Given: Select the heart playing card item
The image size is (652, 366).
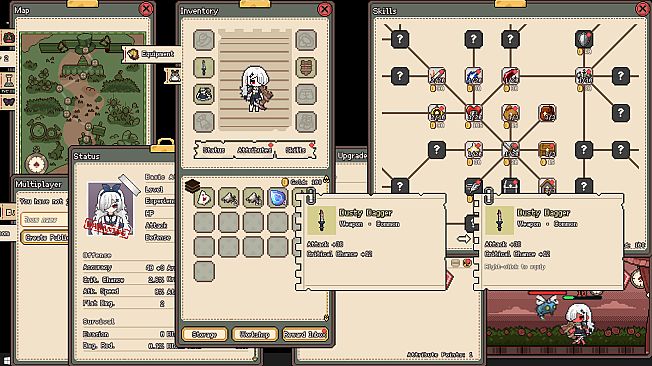Looking at the screenshot, I should pos(204,198).
